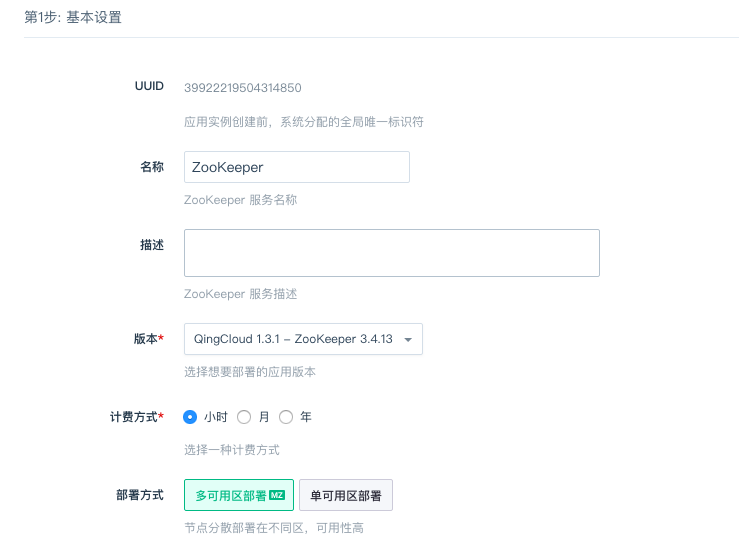The width and height of the screenshot is (739, 557).
Task: Select the 小时 hourly billing radio button
Action: pos(190,417)
